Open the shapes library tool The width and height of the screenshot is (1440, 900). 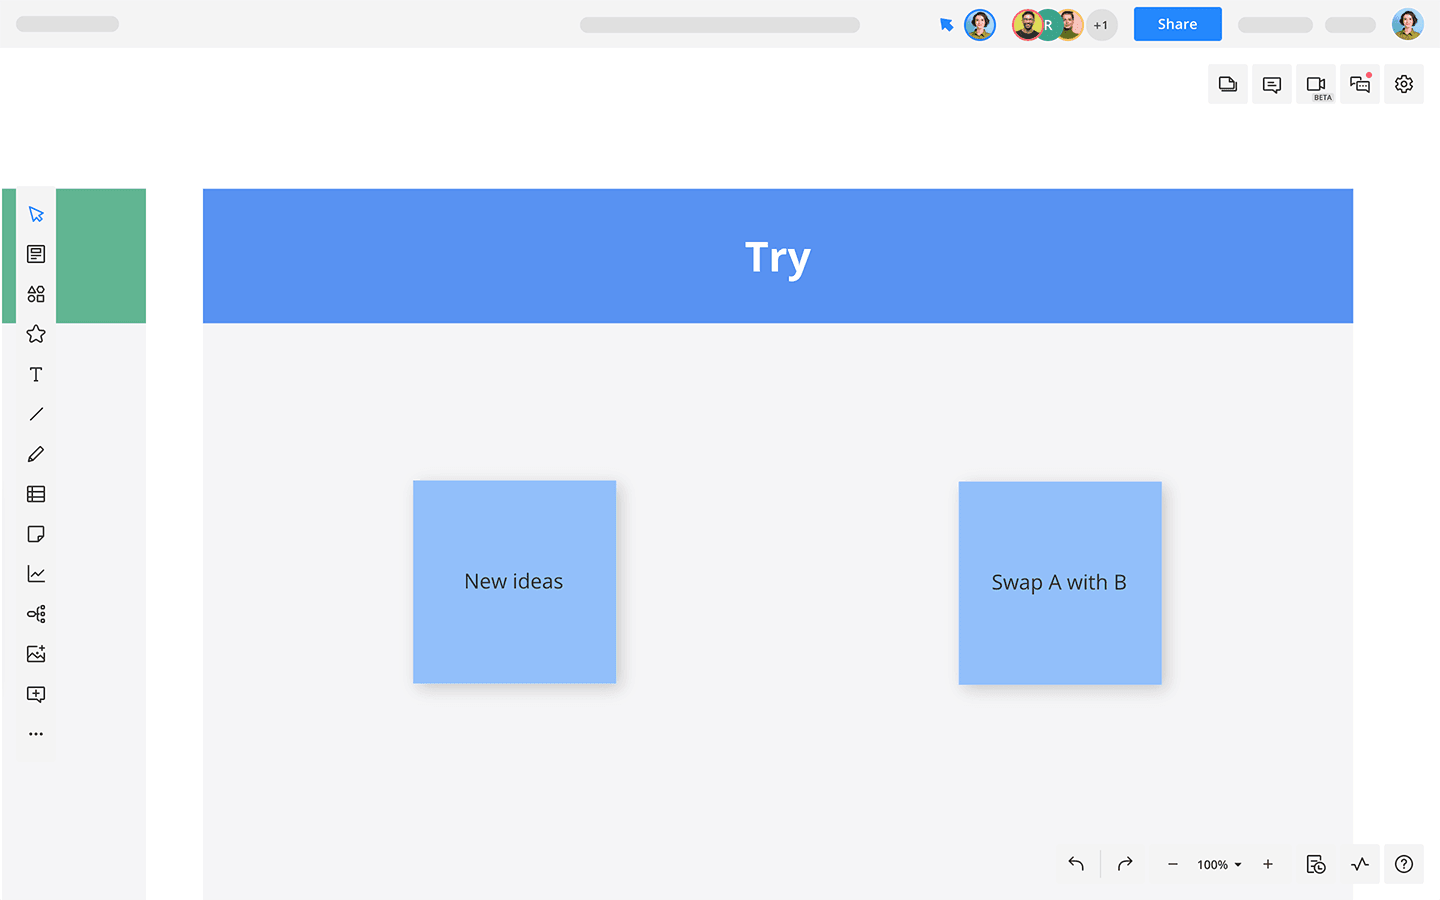[36, 294]
